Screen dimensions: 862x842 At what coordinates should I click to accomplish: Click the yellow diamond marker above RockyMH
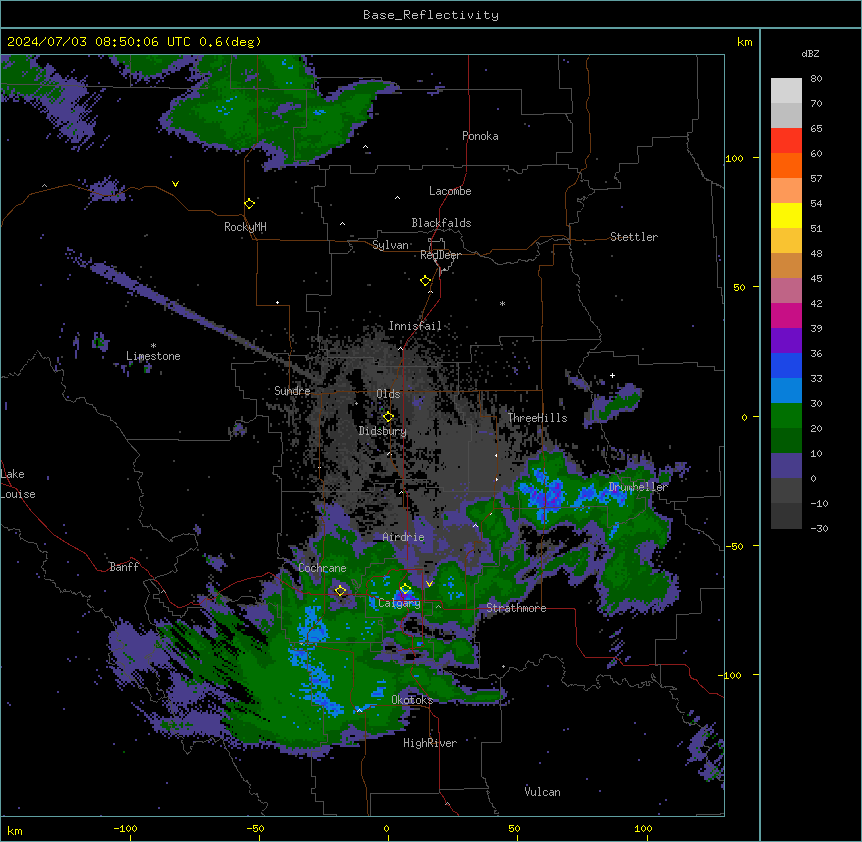click(249, 203)
